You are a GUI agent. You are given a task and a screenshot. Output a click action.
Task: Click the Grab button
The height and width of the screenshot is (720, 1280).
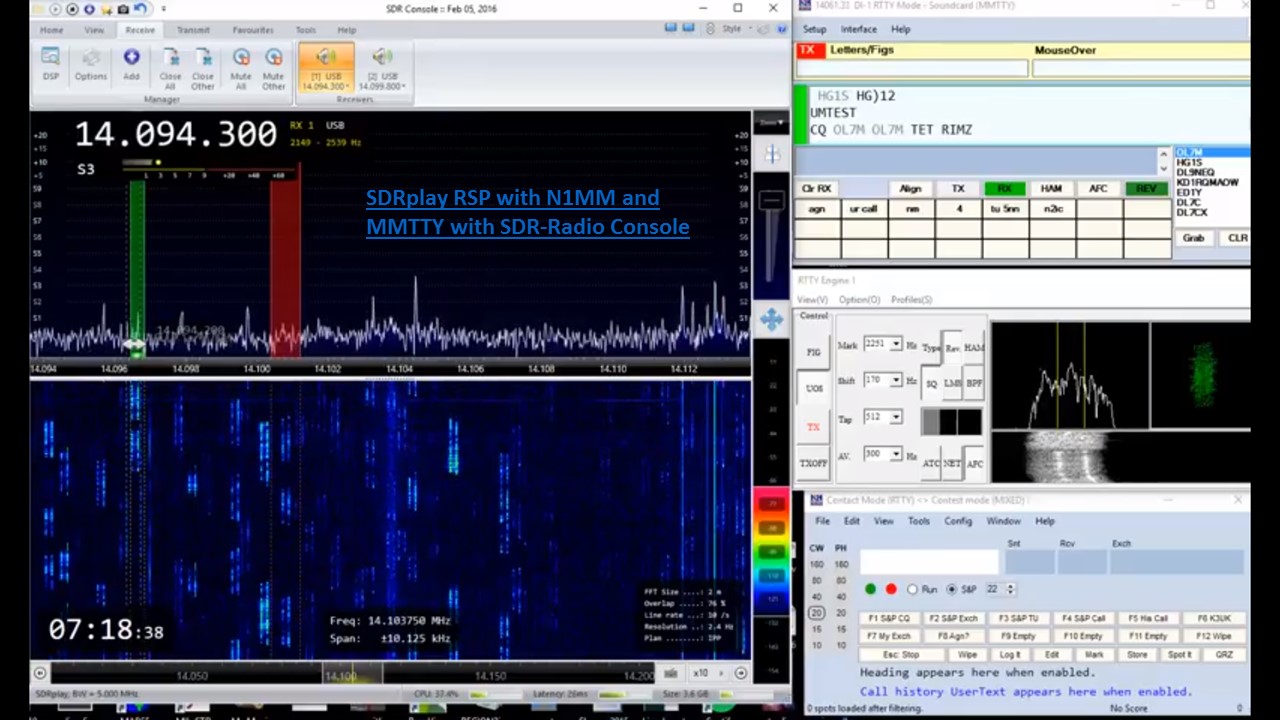coord(1194,238)
